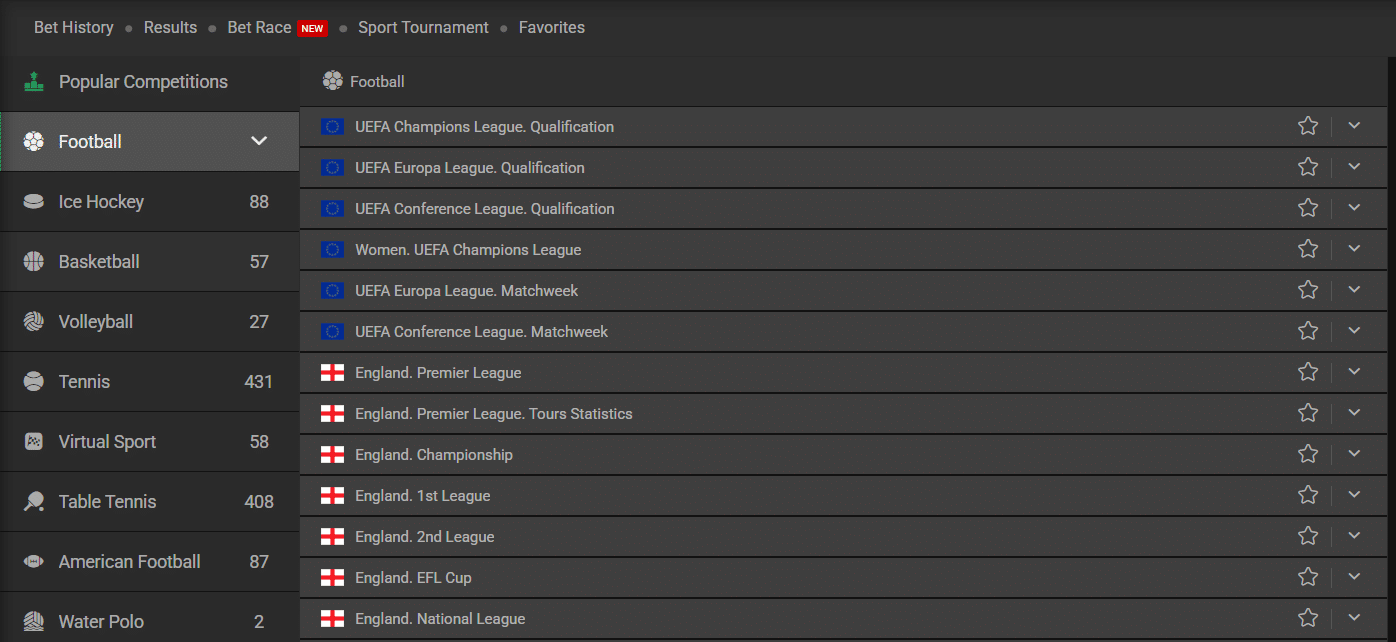Switch to the Results section
The height and width of the screenshot is (642, 1396).
(x=170, y=27)
